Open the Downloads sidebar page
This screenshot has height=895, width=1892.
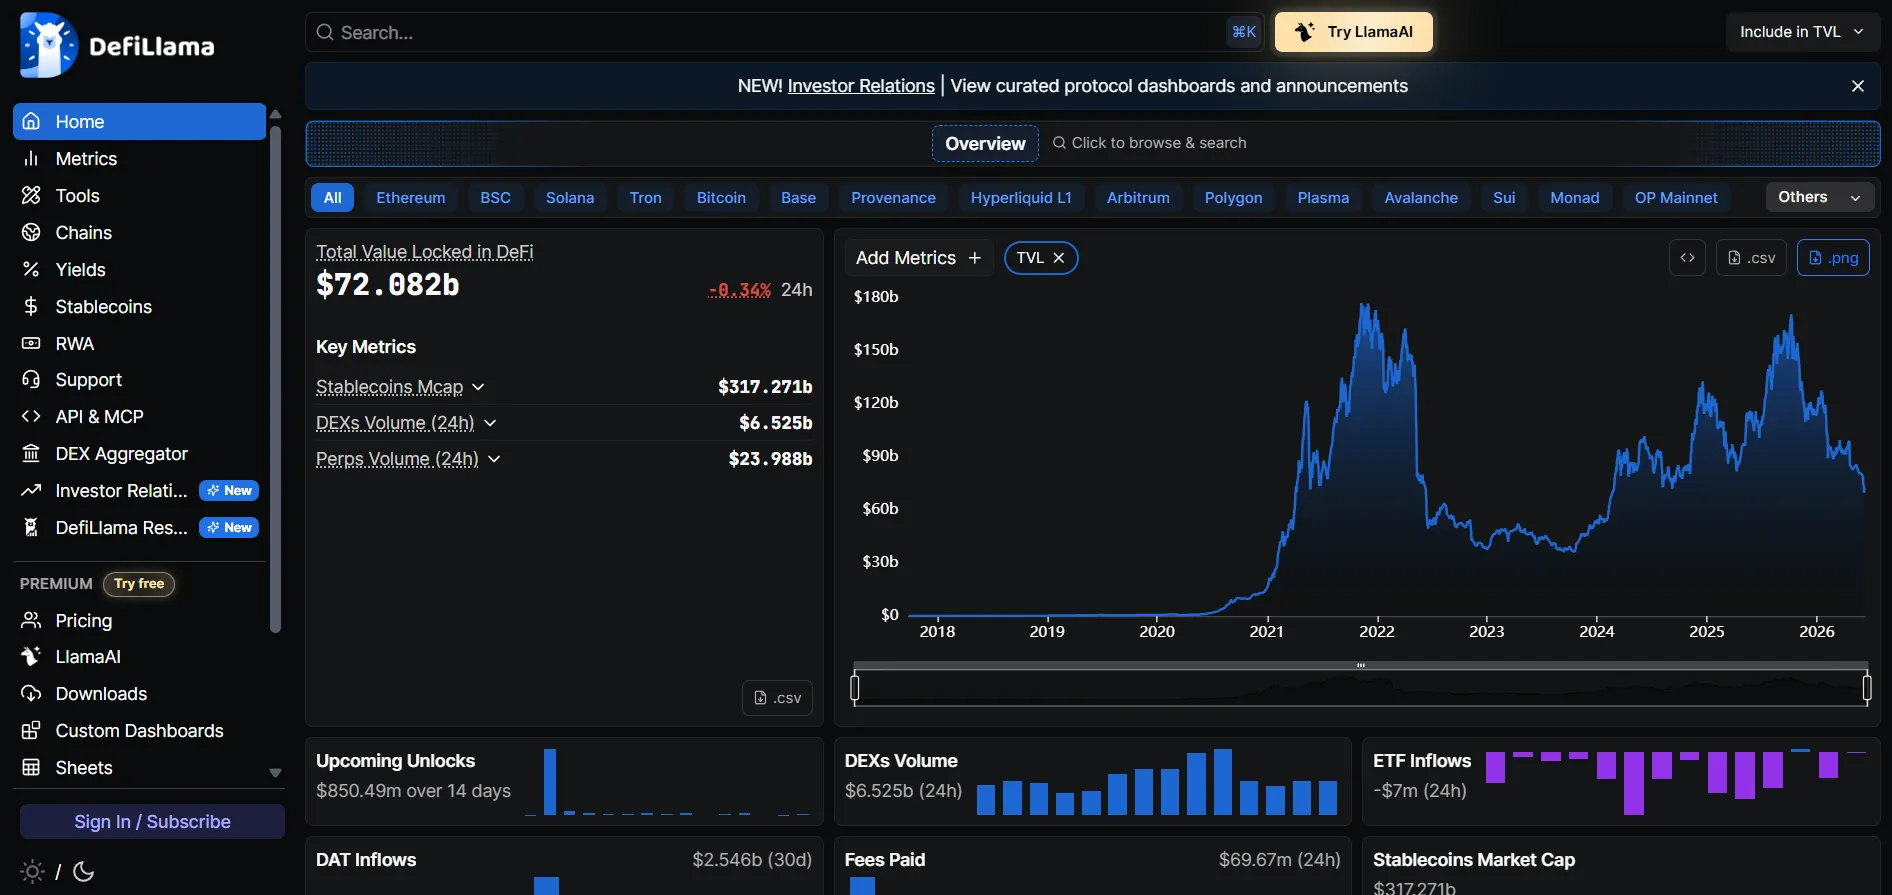[140, 693]
